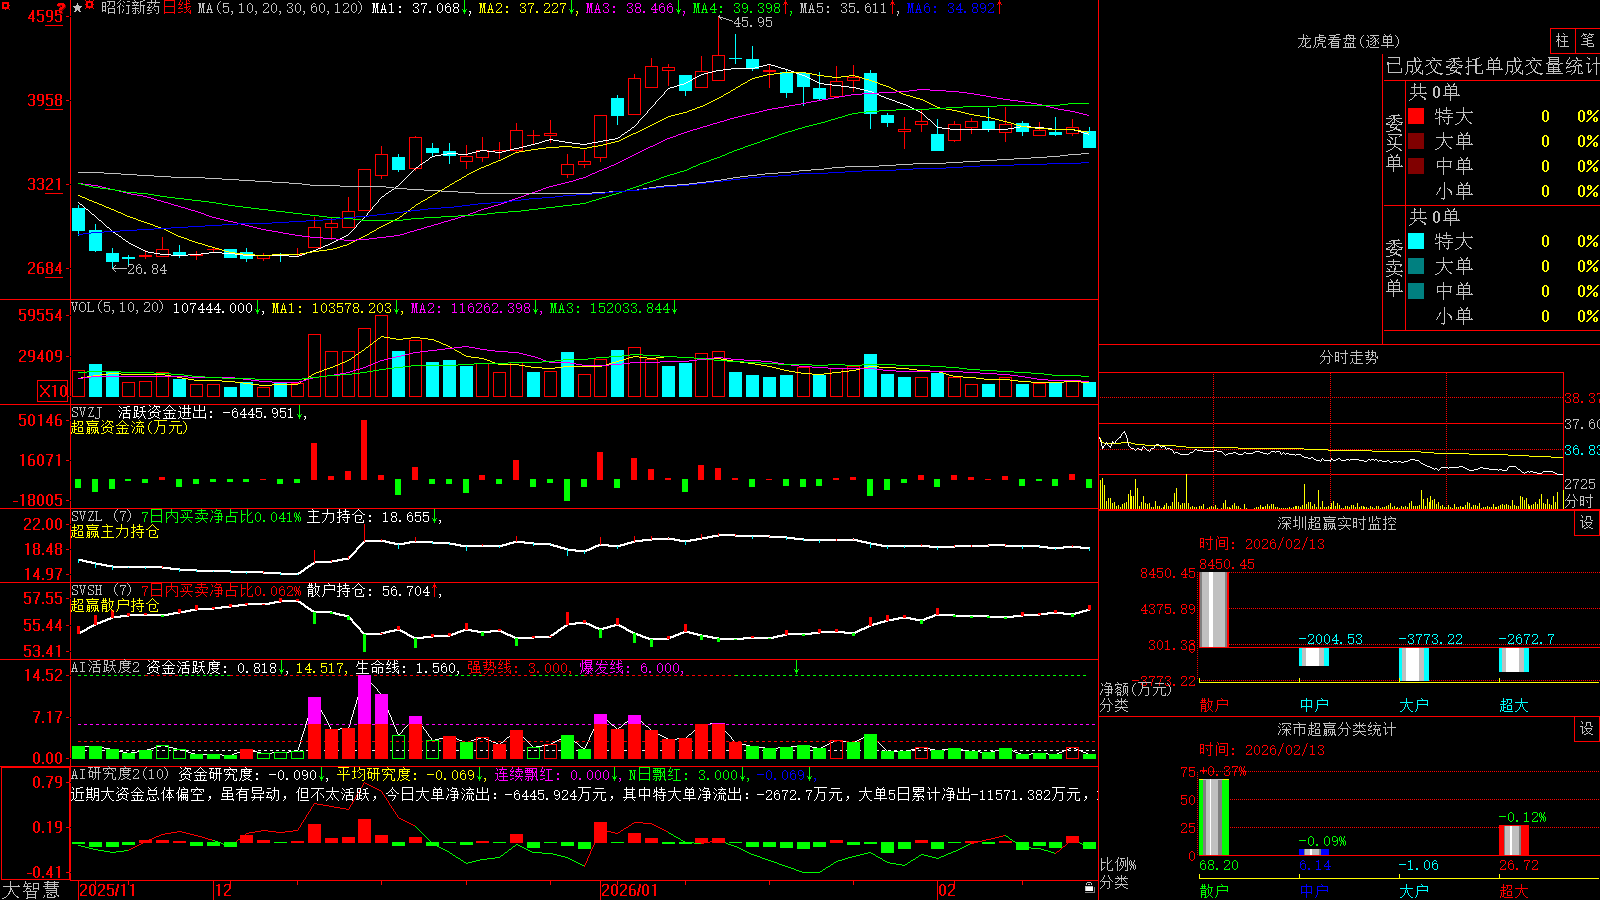Click the red gear icon beside the star
1600x900 pixels.
click(90, 7)
